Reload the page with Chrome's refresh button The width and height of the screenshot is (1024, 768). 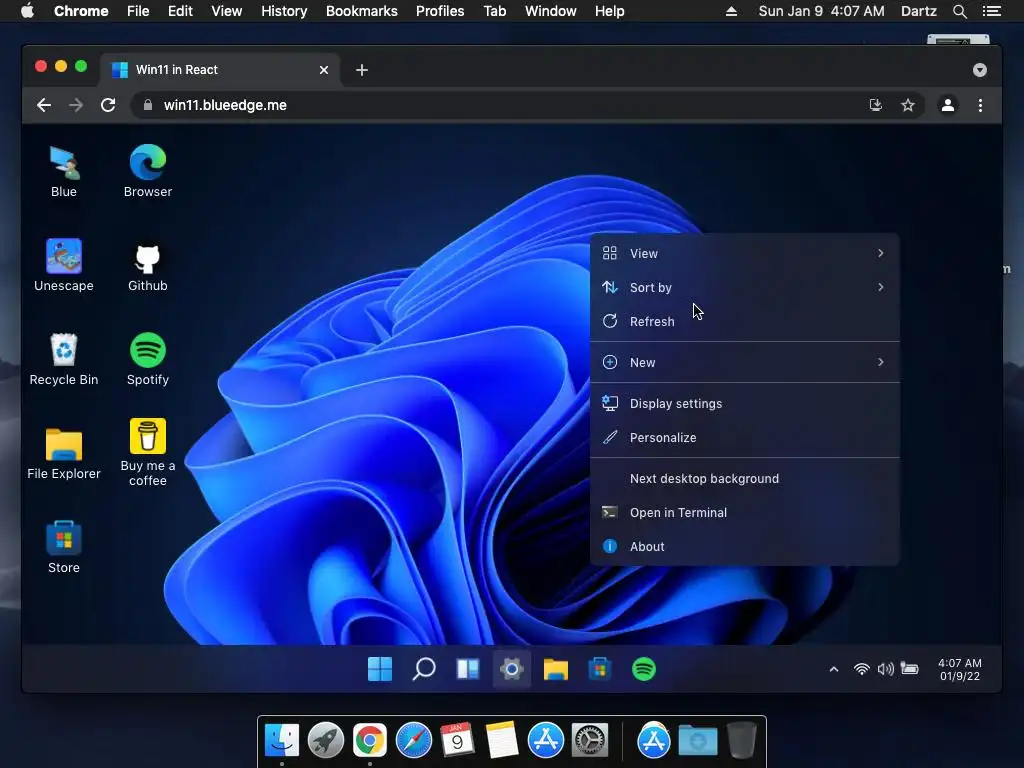click(108, 105)
